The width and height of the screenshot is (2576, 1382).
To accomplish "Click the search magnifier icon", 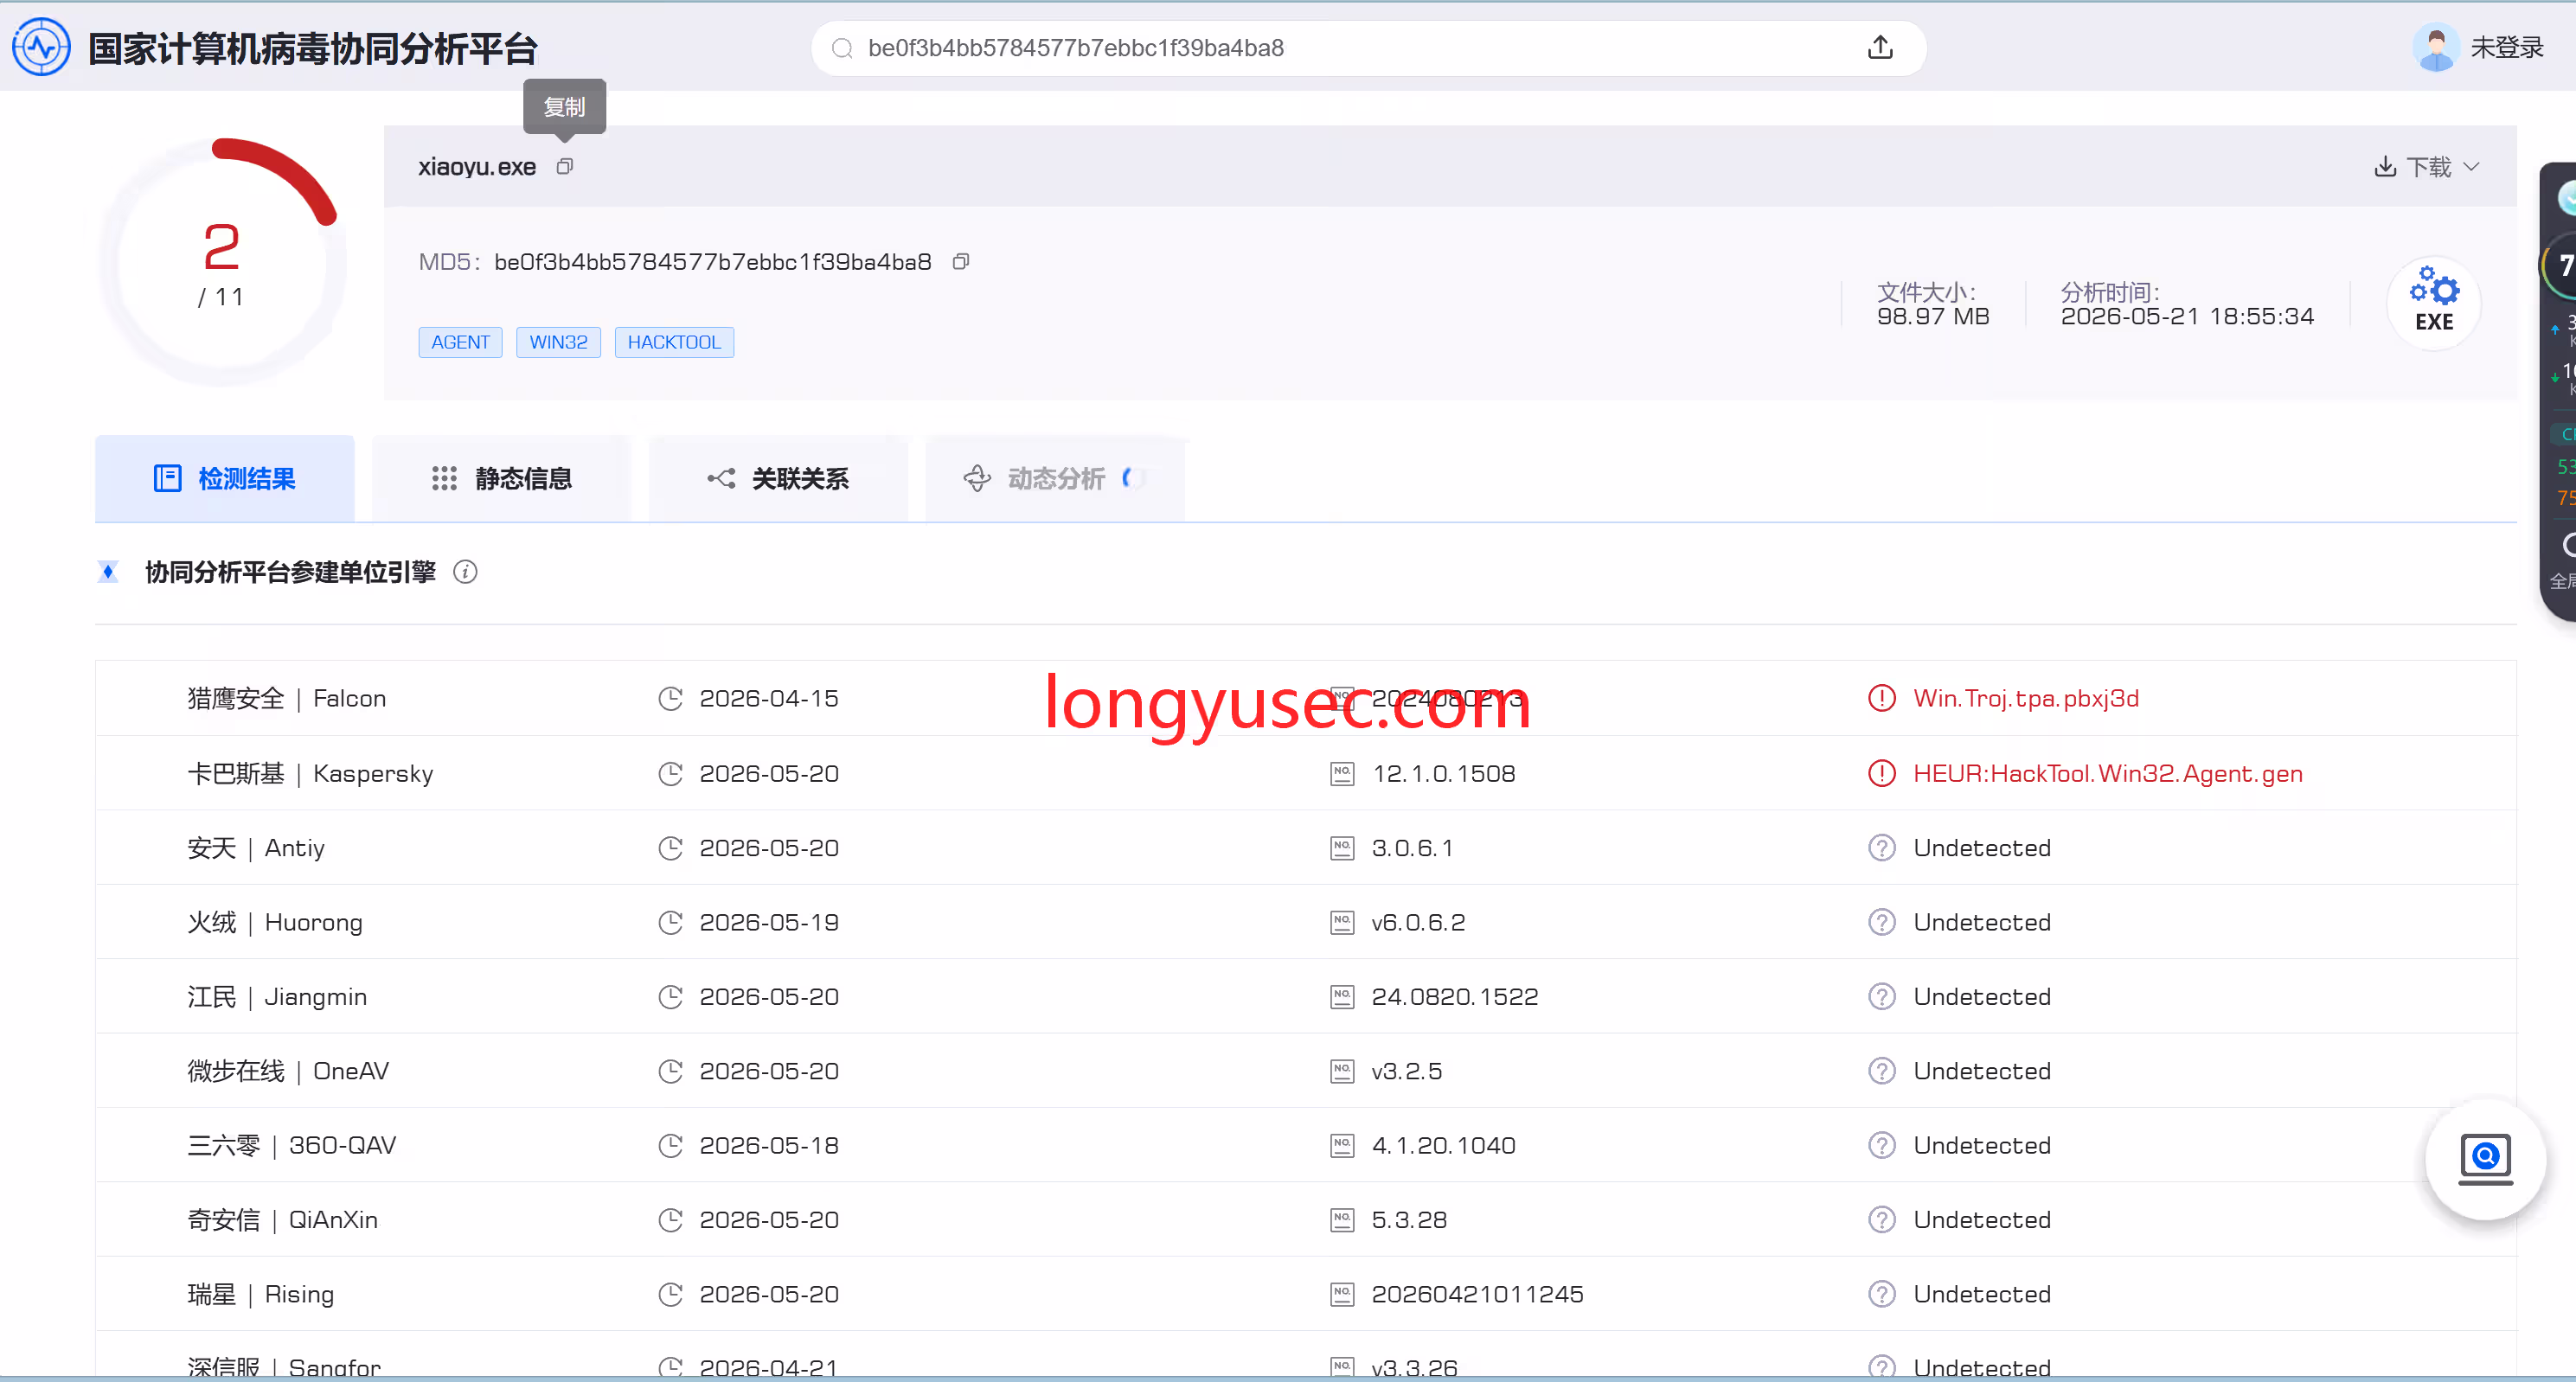I will point(842,48).
